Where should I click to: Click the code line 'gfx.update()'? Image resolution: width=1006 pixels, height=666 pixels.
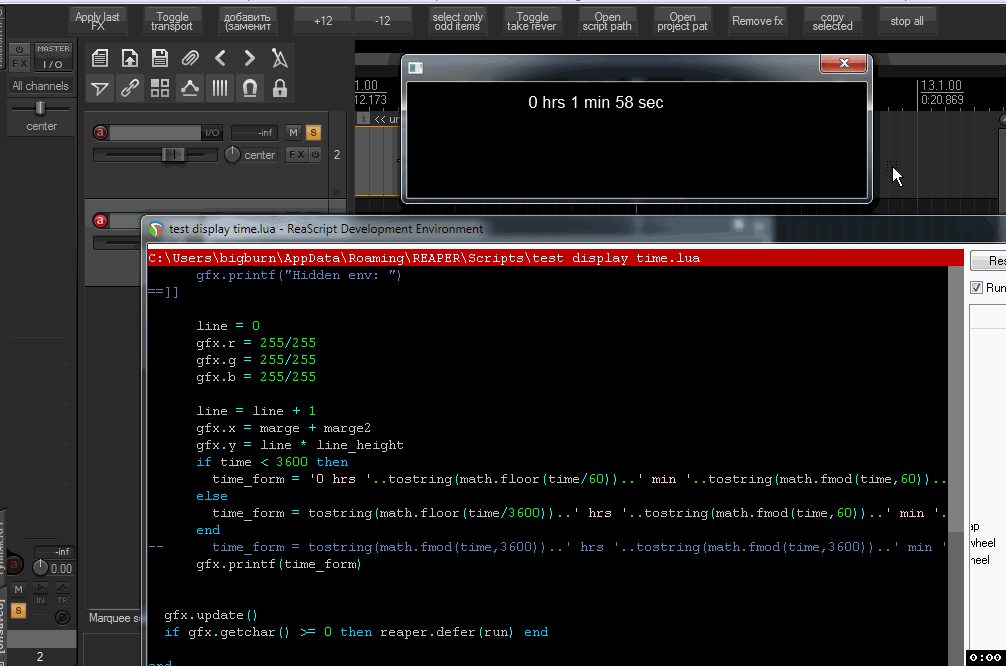click(x=211, y=615)
